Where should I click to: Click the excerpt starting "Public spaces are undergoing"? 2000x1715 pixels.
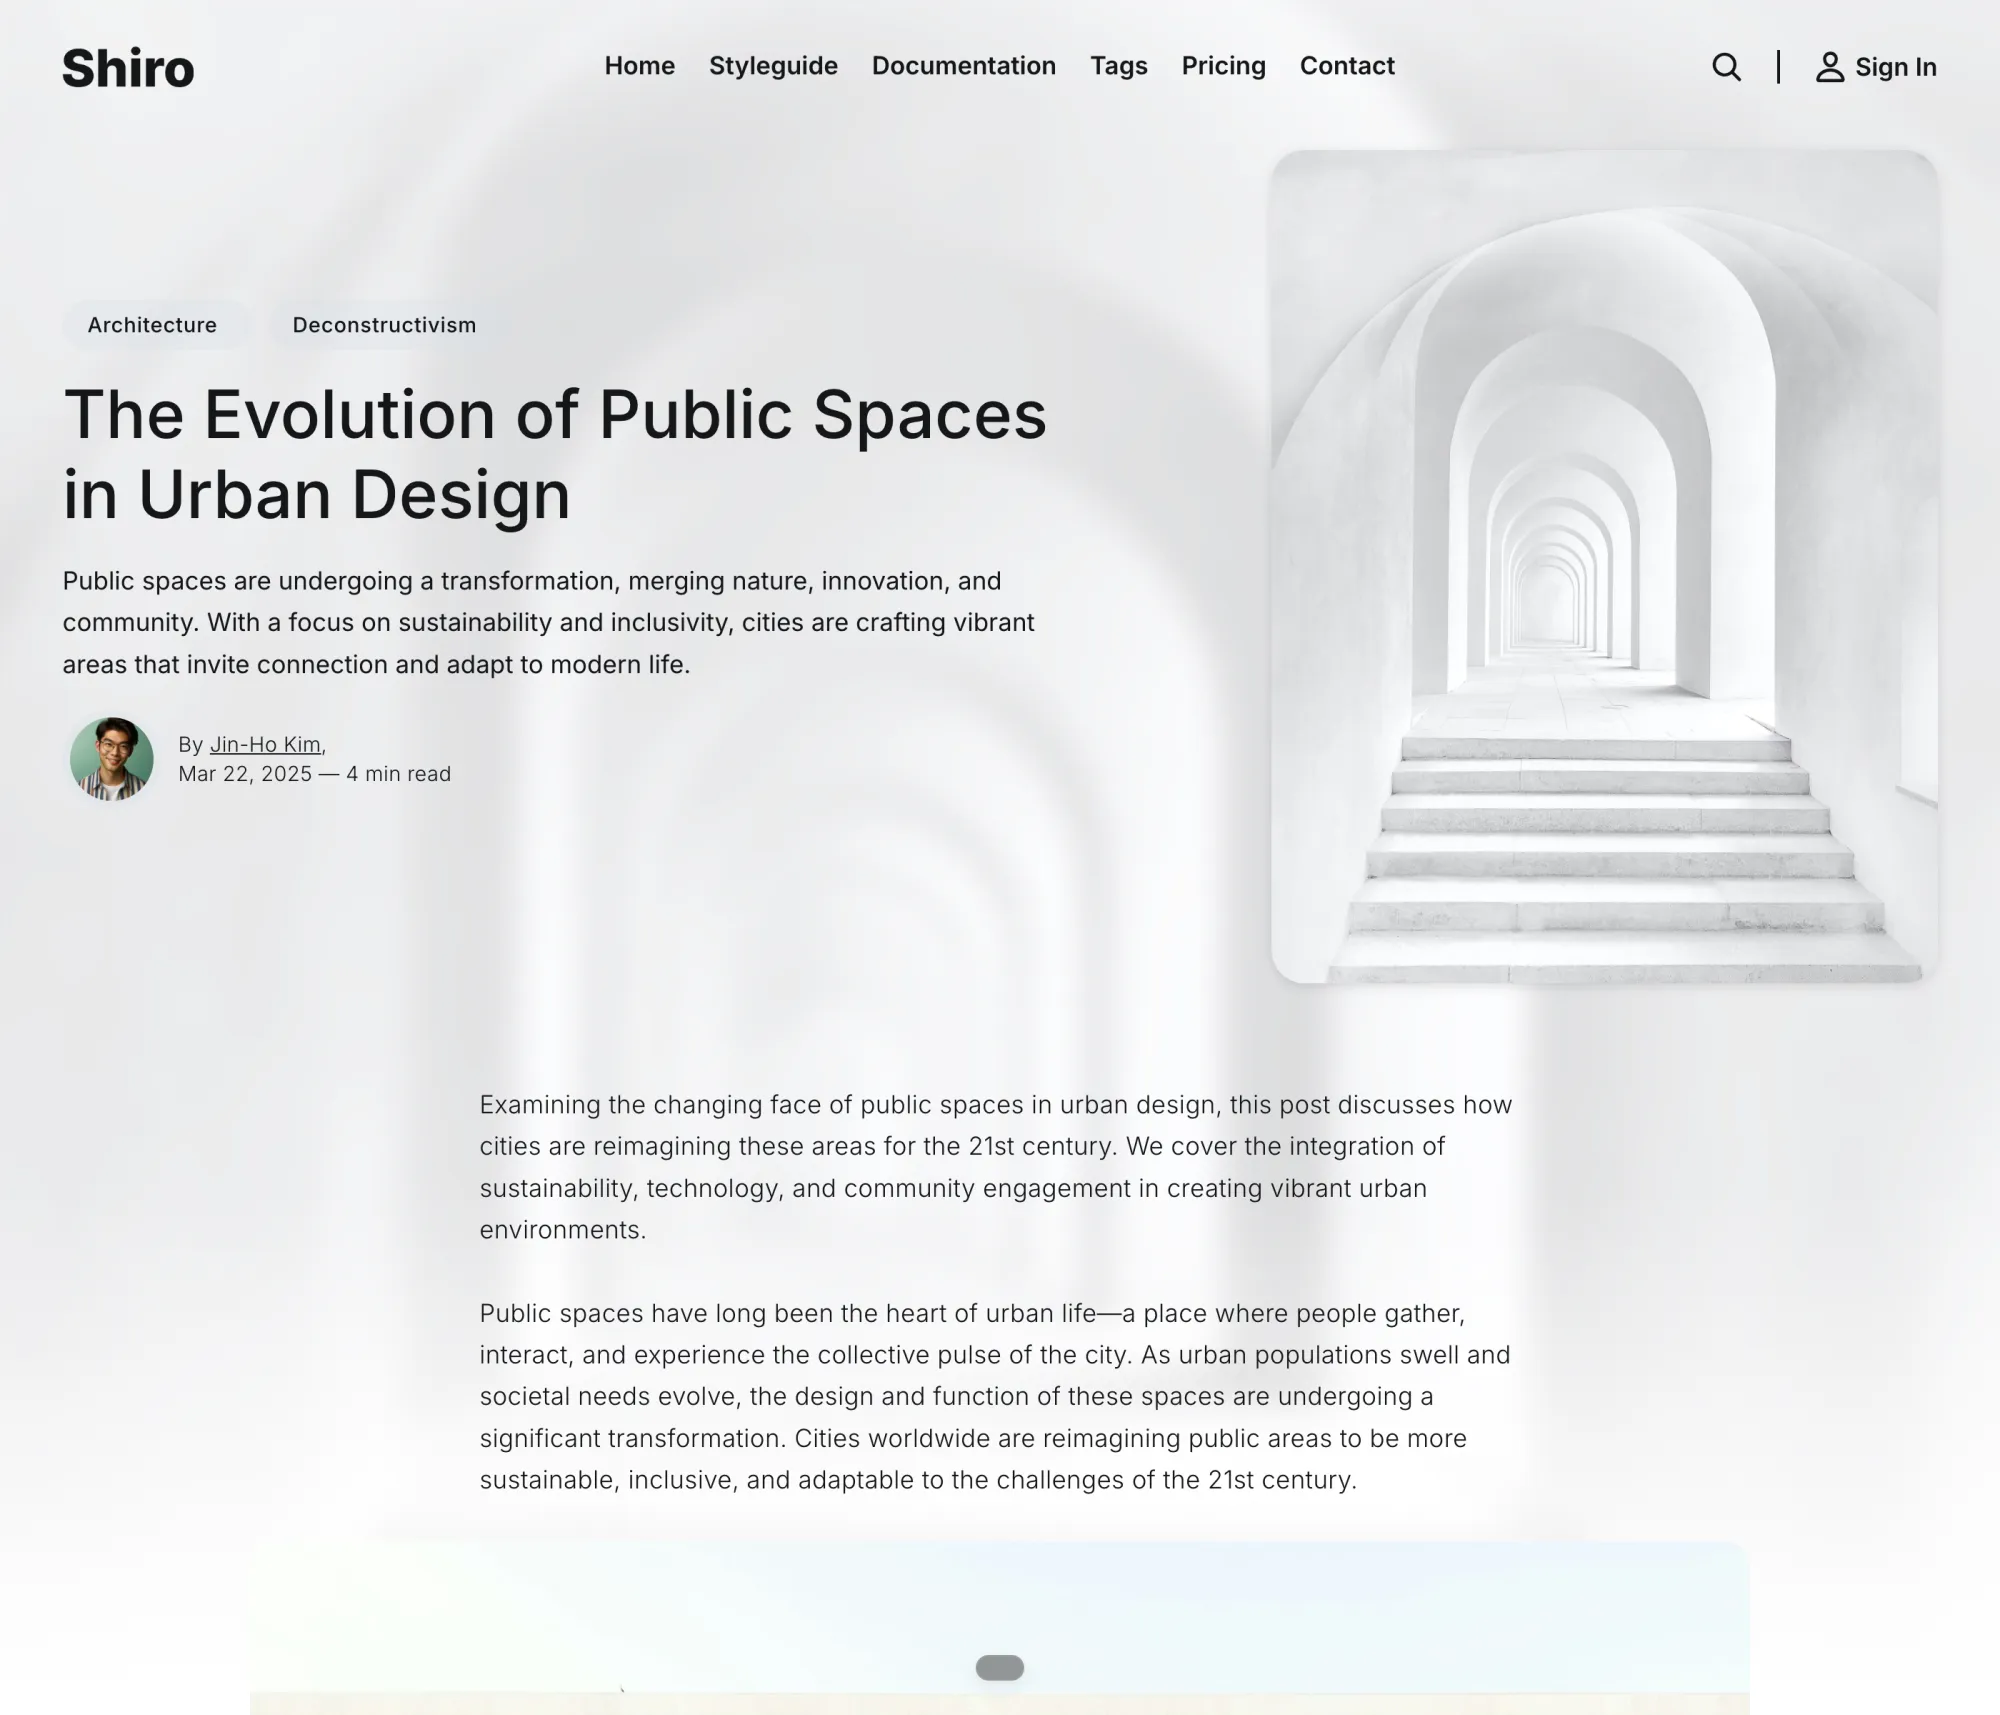(x=549, y=622)
